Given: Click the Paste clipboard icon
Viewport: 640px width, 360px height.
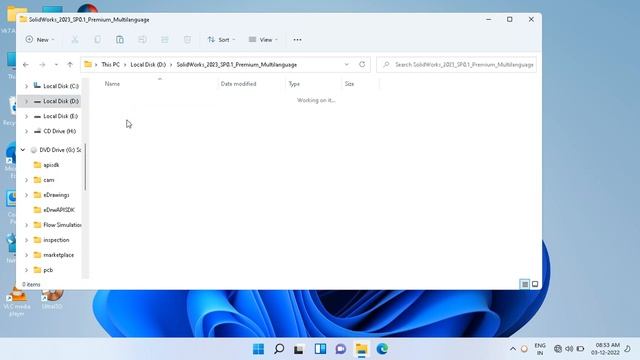Looking at the screenshot, I should pos(120,40).
